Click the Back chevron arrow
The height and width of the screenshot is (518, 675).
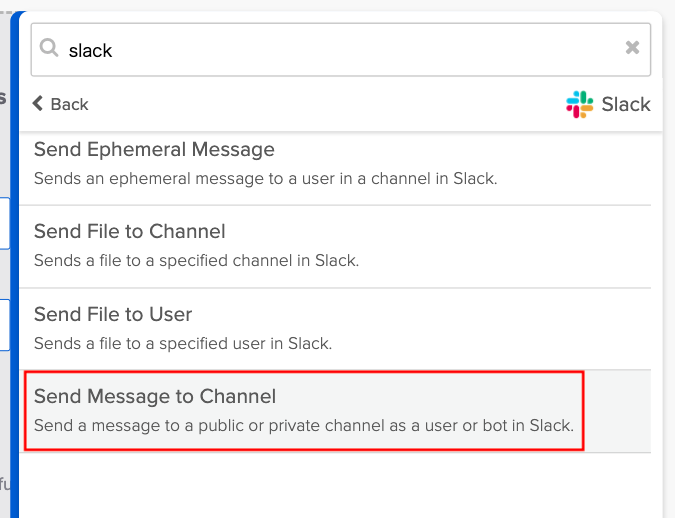tap(38, 103)
